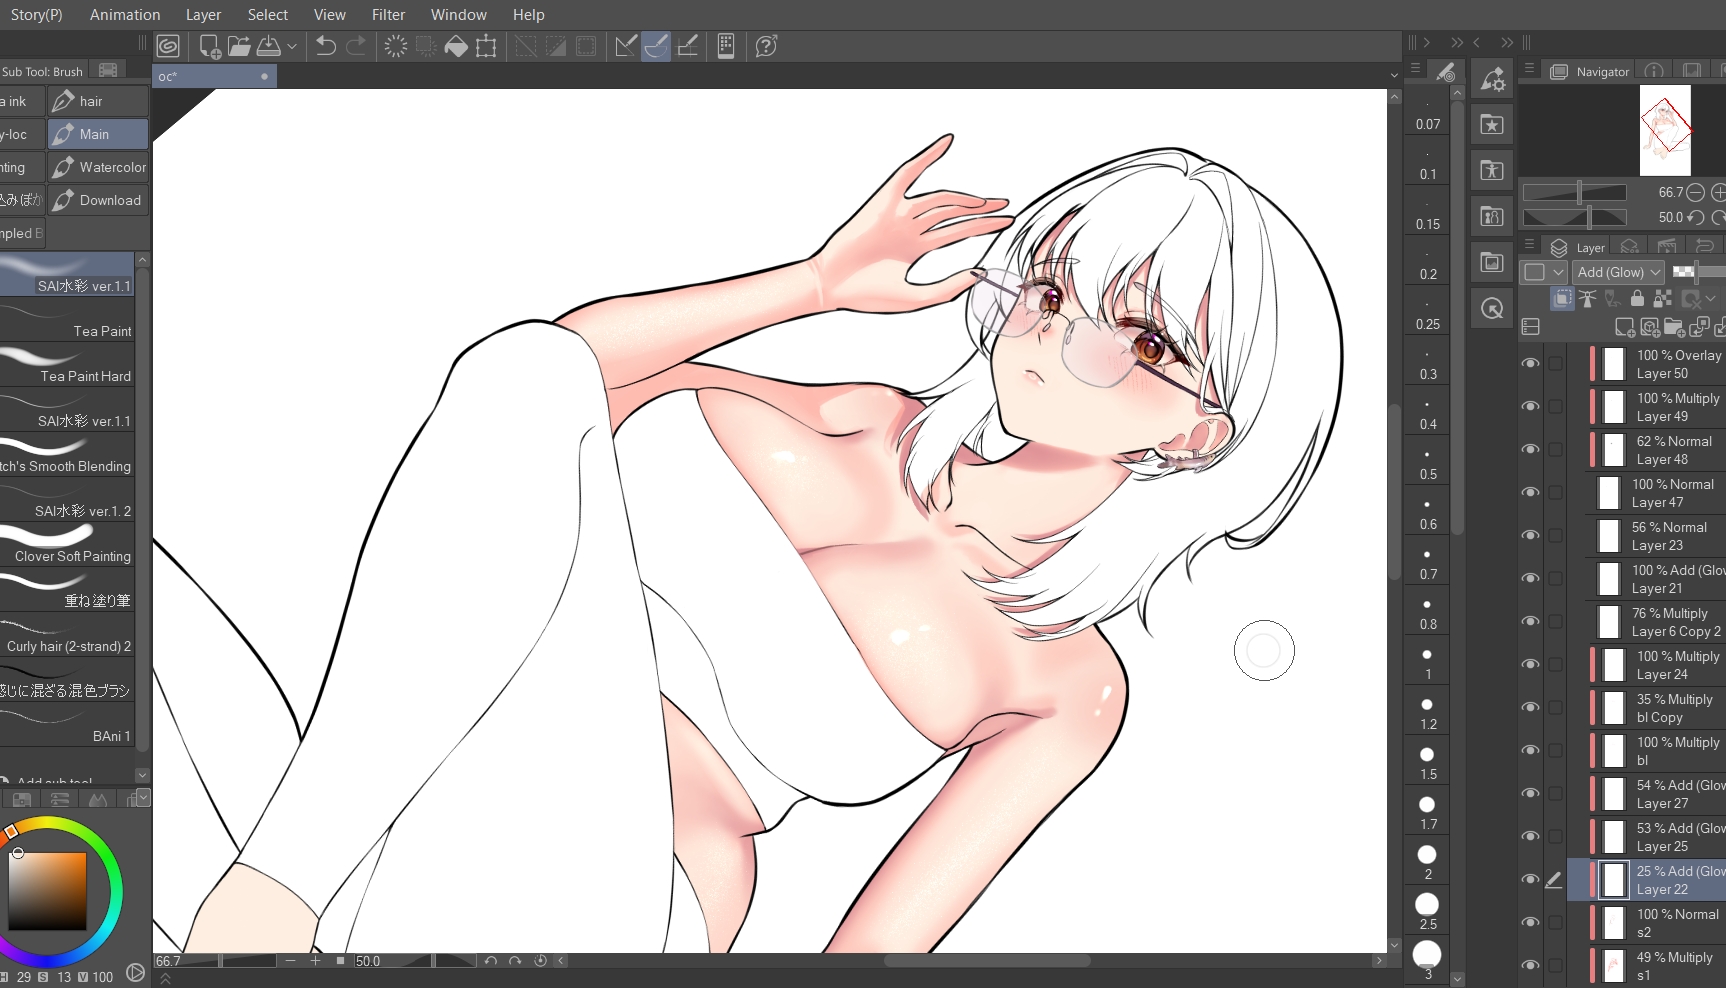Viewport: 1726px width, 988px height.
Task: Click the New canvas icon
Action: pyautogui.click(x=210, y=46)
